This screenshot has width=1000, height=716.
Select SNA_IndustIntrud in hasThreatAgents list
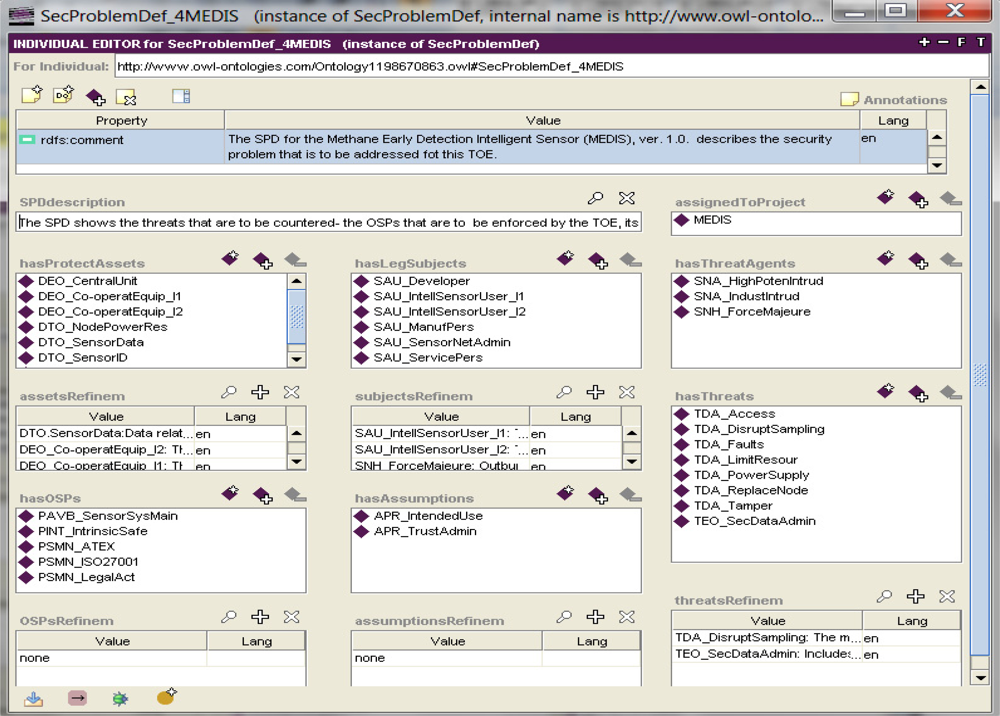pyautogui.click(x=746, y=296)
